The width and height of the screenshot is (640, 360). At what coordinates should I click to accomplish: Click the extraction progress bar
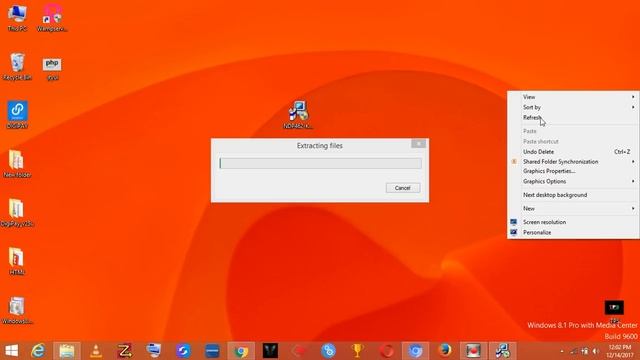320,163
